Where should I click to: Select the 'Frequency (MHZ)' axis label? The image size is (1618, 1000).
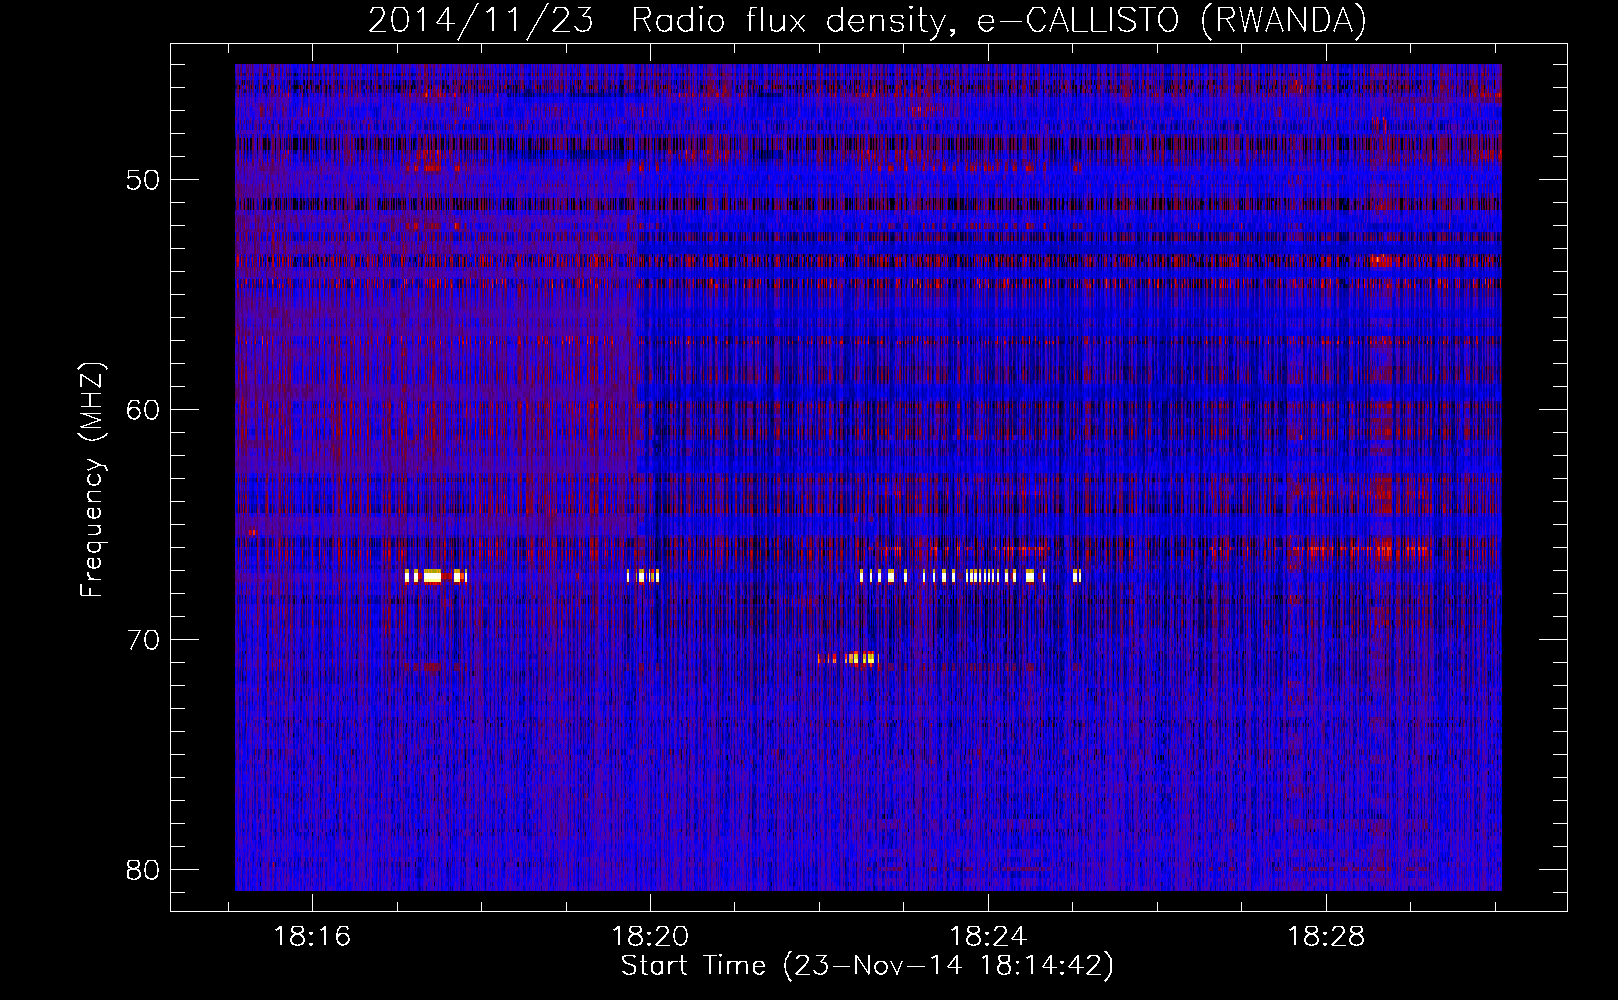(92, 480)
